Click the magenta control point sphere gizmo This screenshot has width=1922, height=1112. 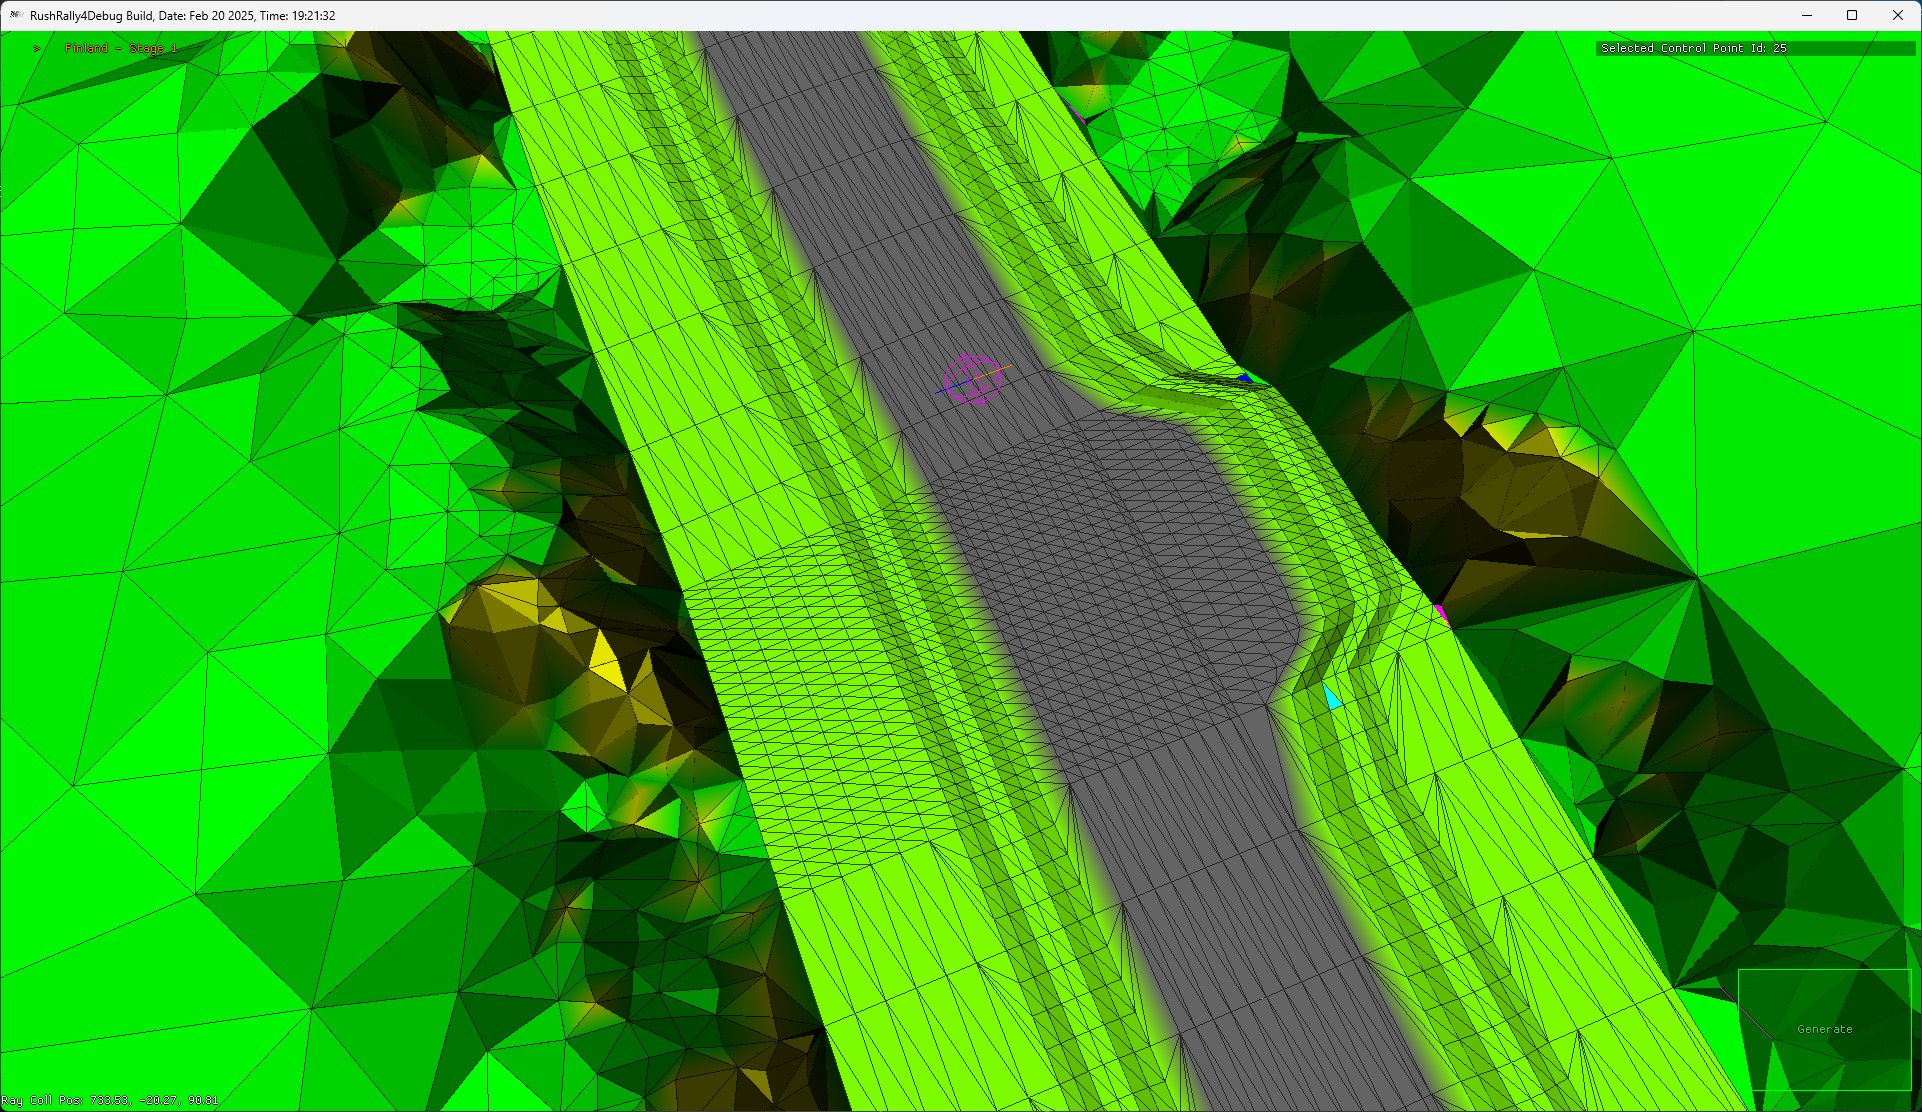pyautogui.click(x=972, y=380)
